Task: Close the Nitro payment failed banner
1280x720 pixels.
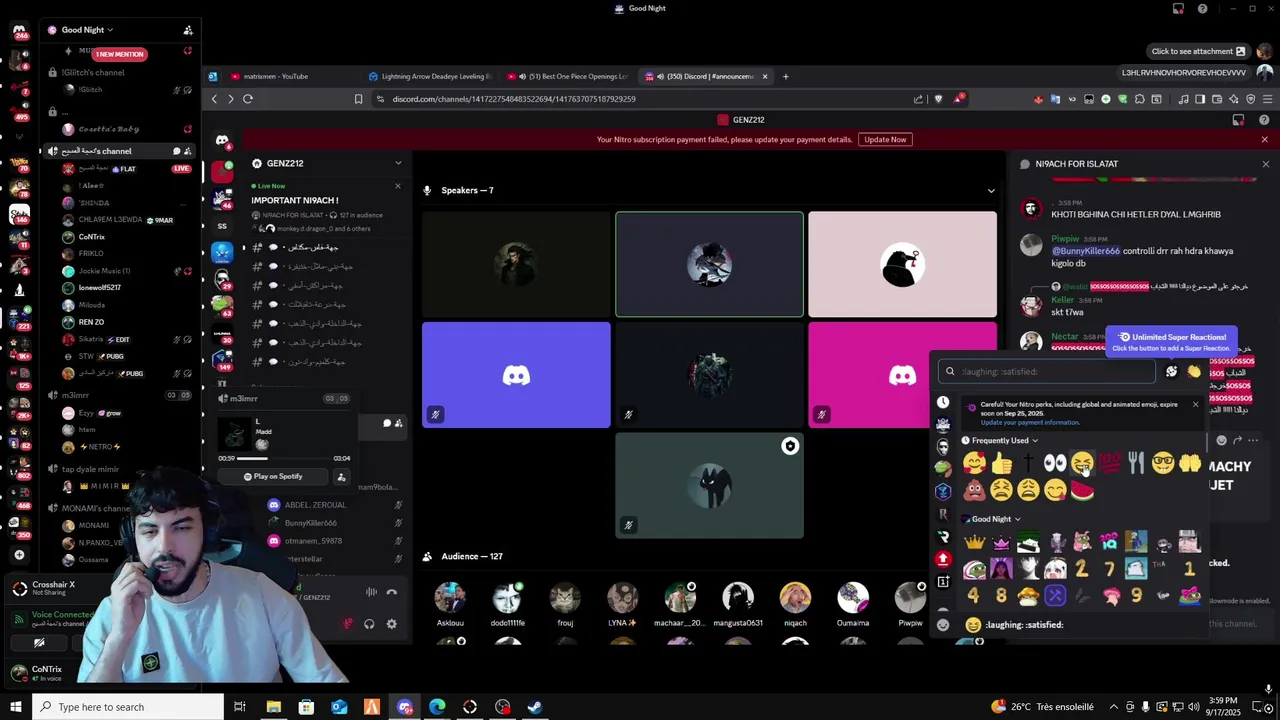Action: [1265, 139]
